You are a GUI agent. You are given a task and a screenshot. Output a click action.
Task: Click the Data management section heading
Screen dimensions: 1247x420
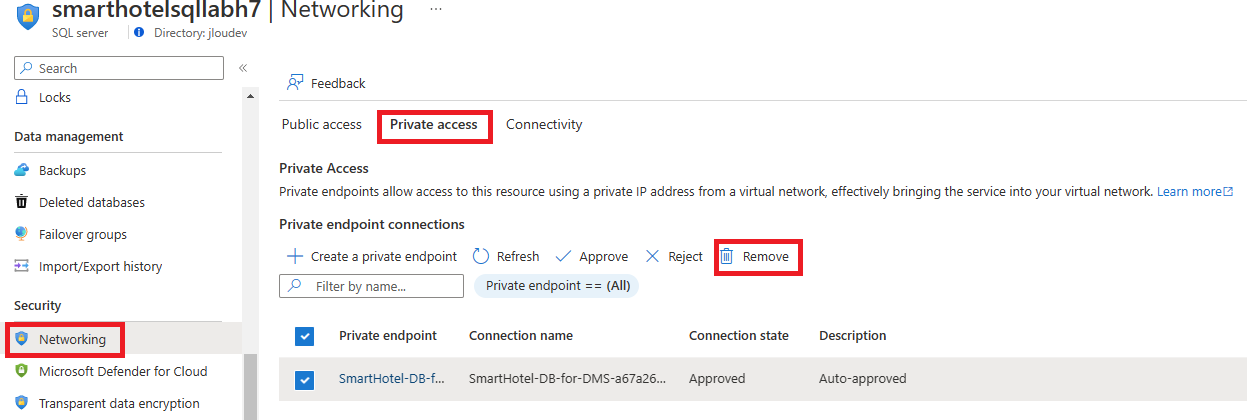pos(69,137)
